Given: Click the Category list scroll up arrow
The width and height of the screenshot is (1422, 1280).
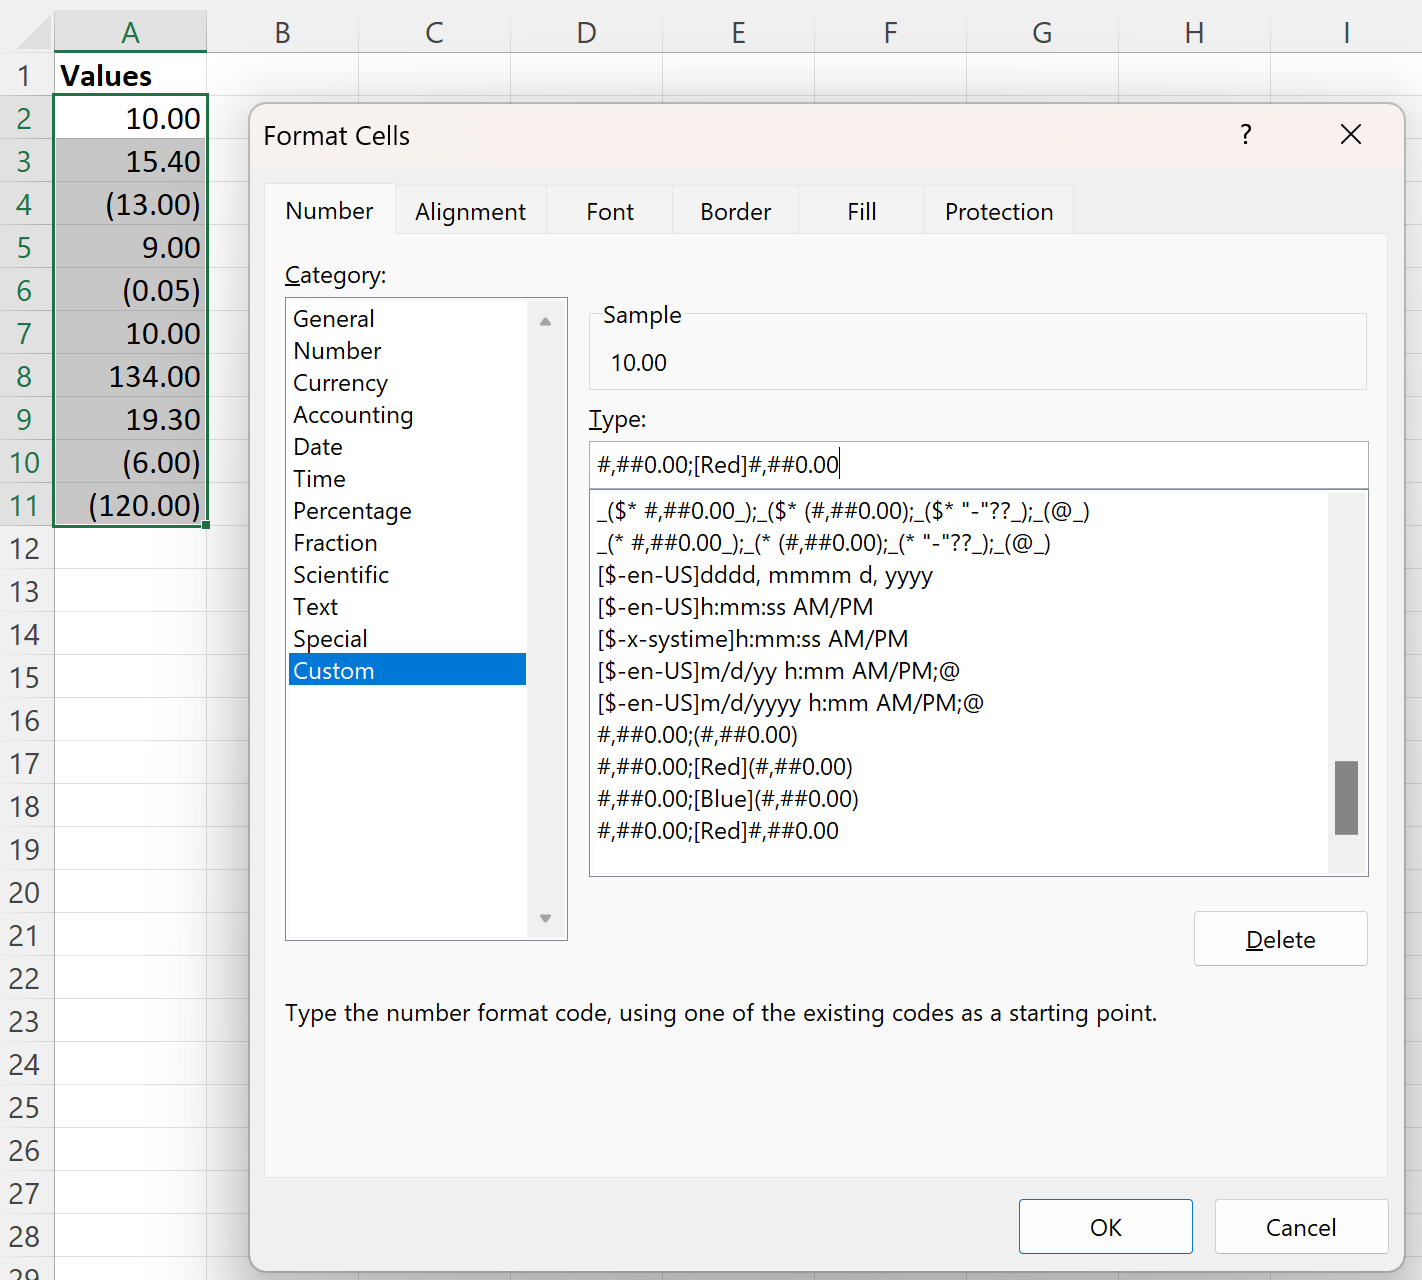Looking at the screenshot, I should coord(545,321).
